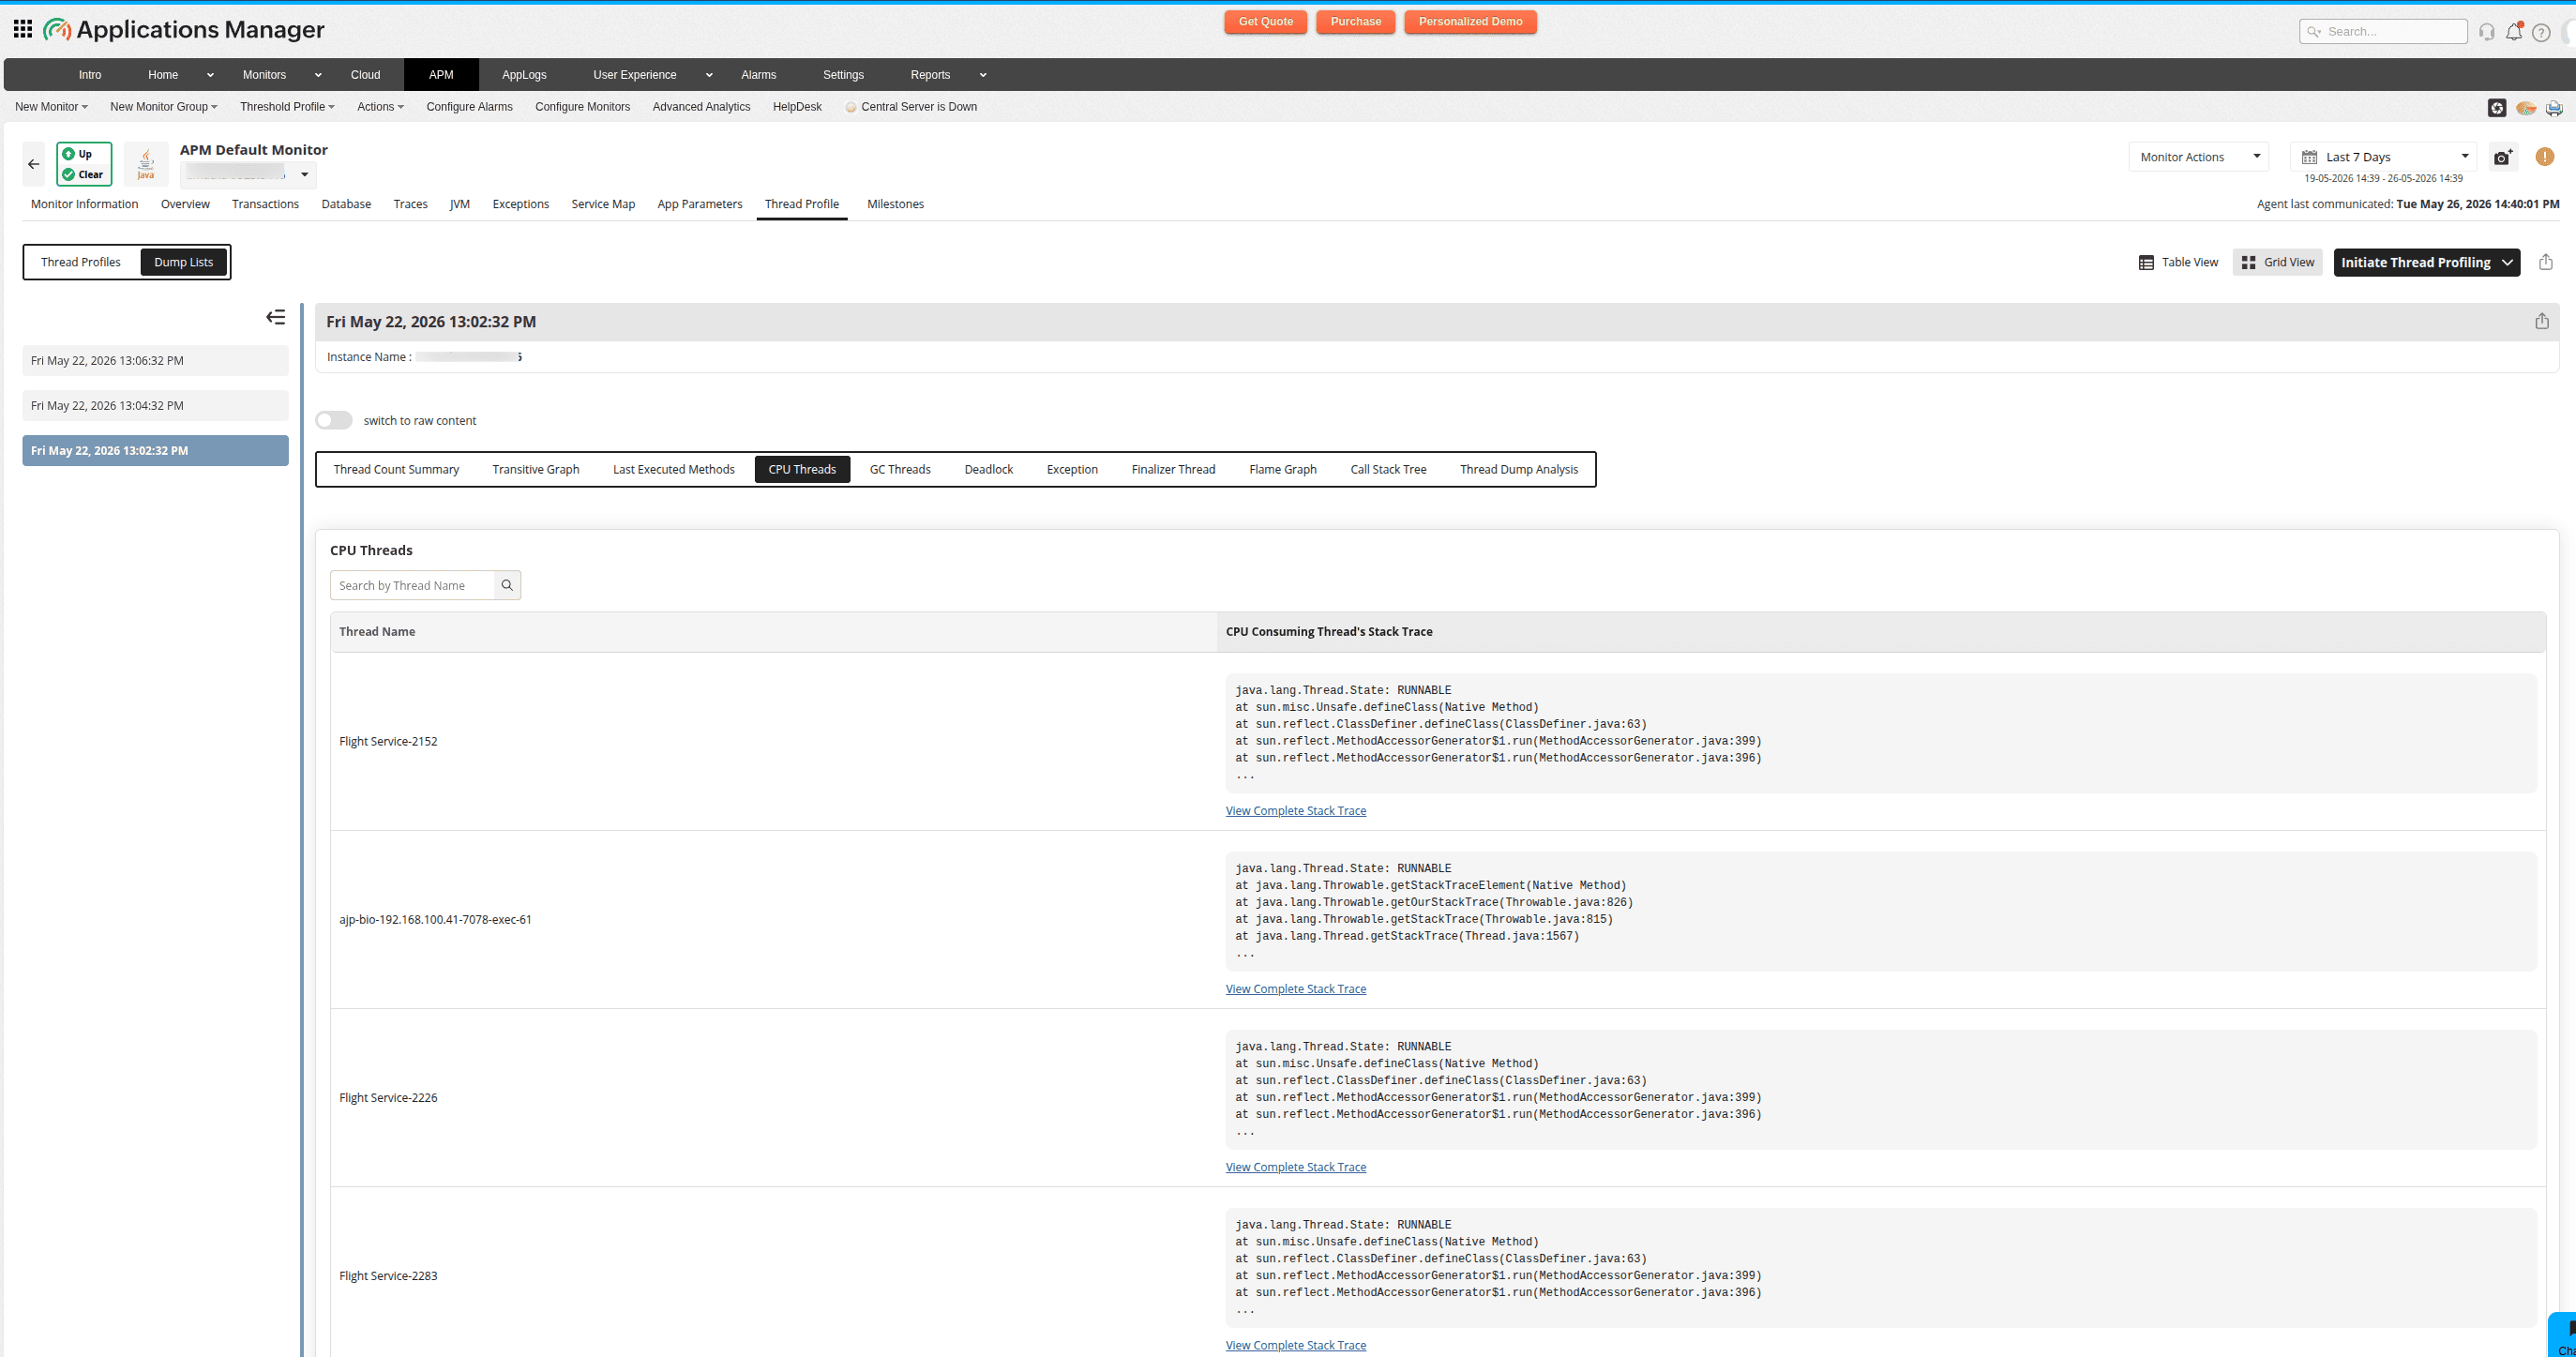2576x1357 pixels.
Task: Select dump Fri May 22, 2026 13:06:32 PM
Action: (155, 361)
